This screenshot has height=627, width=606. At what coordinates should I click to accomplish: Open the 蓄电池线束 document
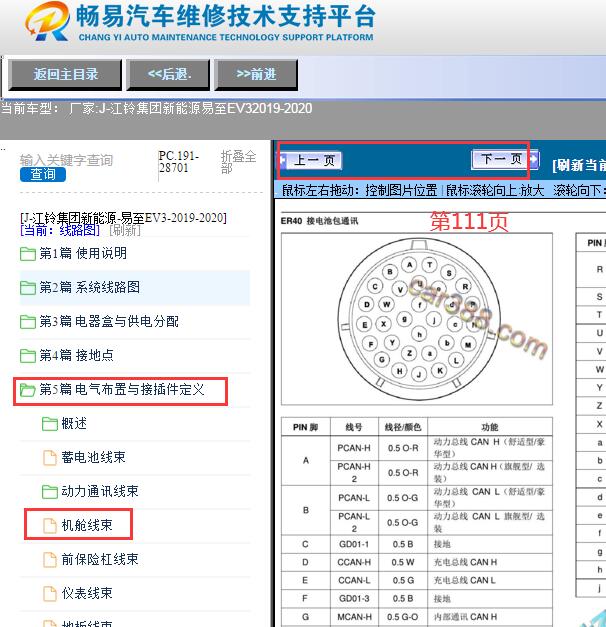[93, 458]
